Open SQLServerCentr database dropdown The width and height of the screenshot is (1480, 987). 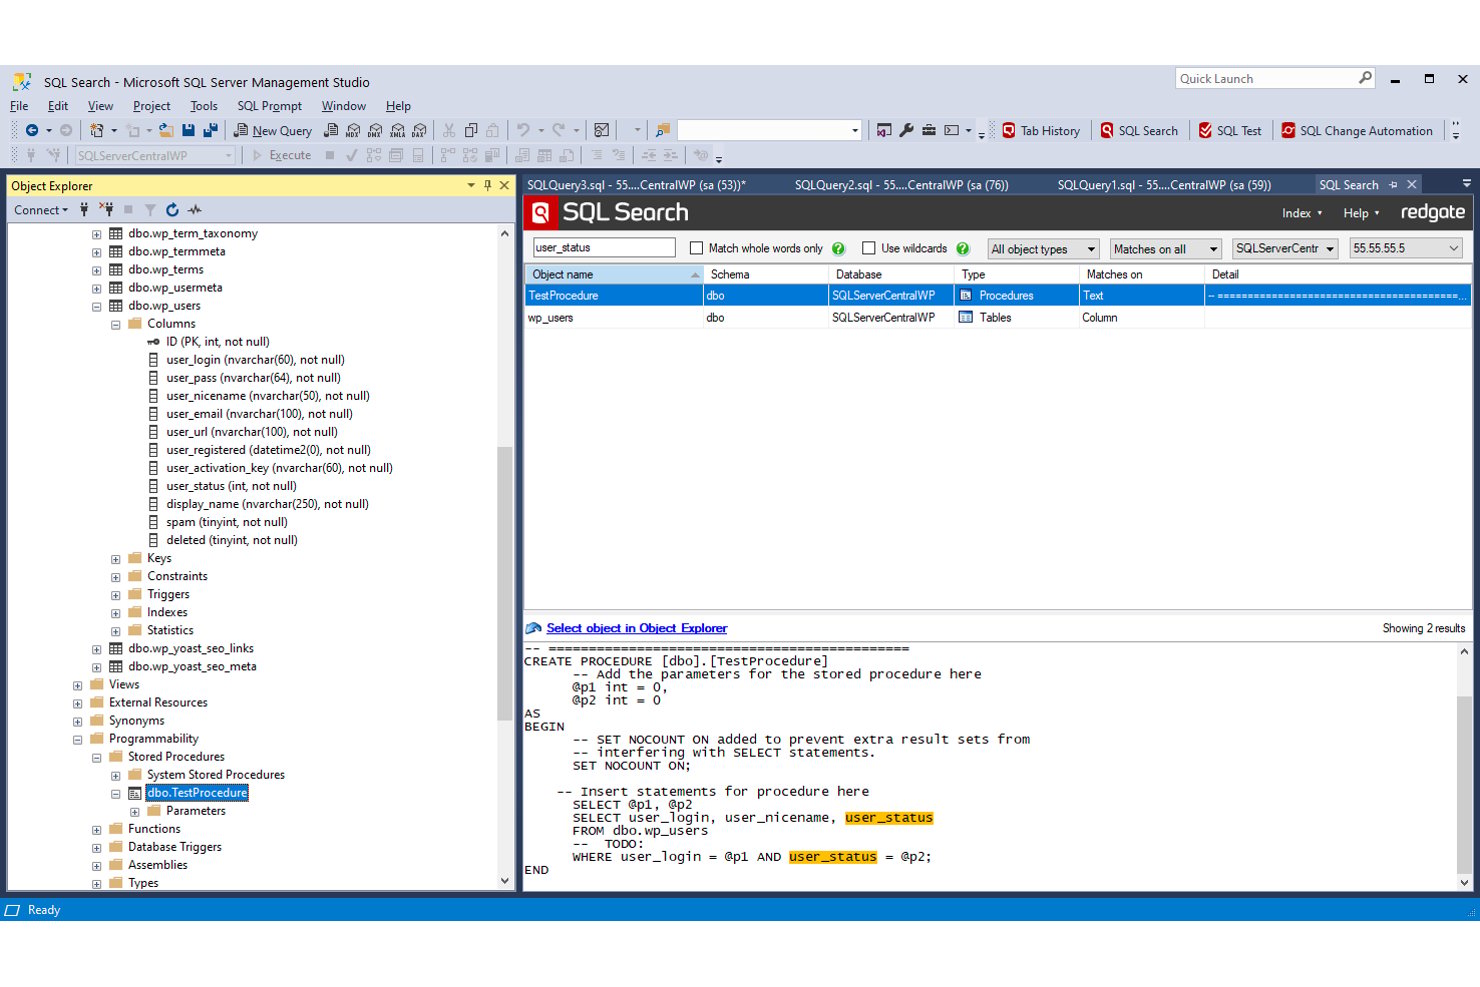[x=1285, y=249]
